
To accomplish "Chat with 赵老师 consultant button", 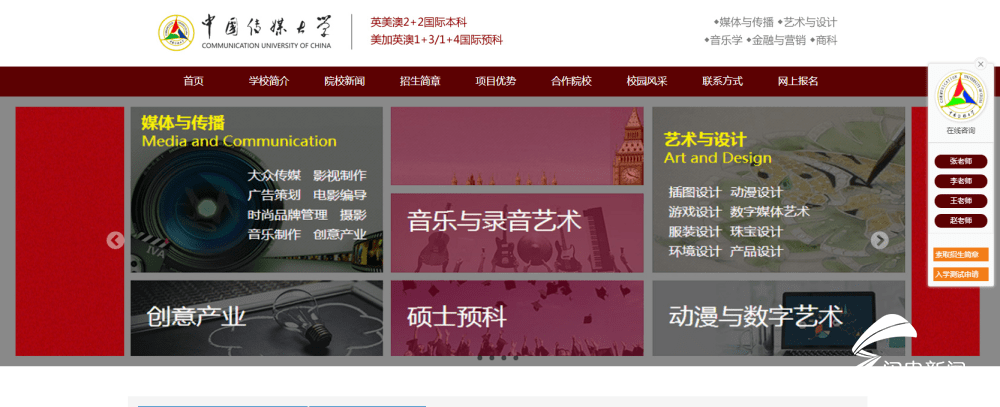I will [960, 221].
